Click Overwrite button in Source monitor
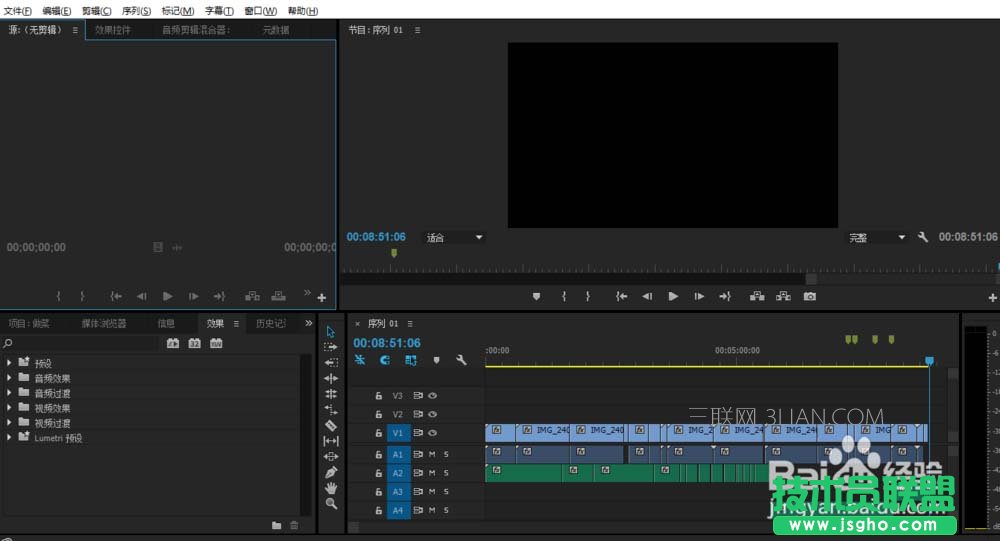The image size is (1000, 541). [279, 296]
